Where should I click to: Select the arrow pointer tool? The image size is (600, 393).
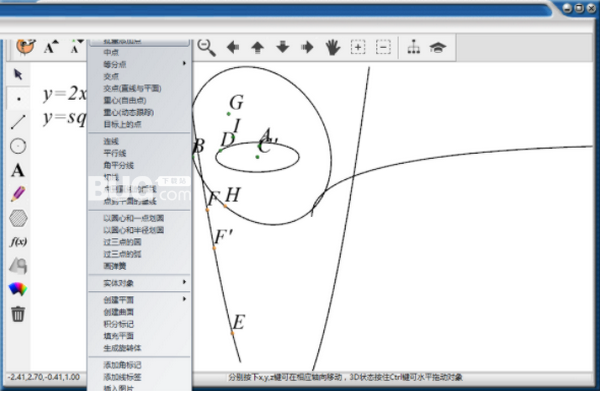click(18, 74)
